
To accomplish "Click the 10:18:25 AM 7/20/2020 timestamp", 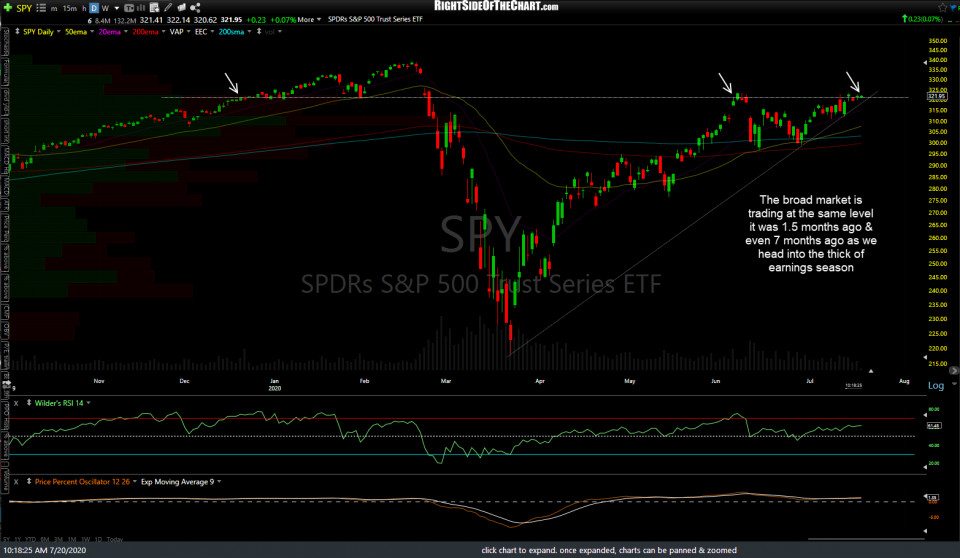I will (45, 550).
